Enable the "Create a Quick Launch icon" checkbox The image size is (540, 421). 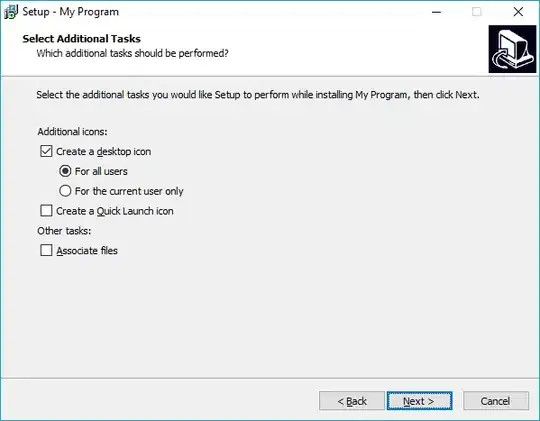(46, 210)
